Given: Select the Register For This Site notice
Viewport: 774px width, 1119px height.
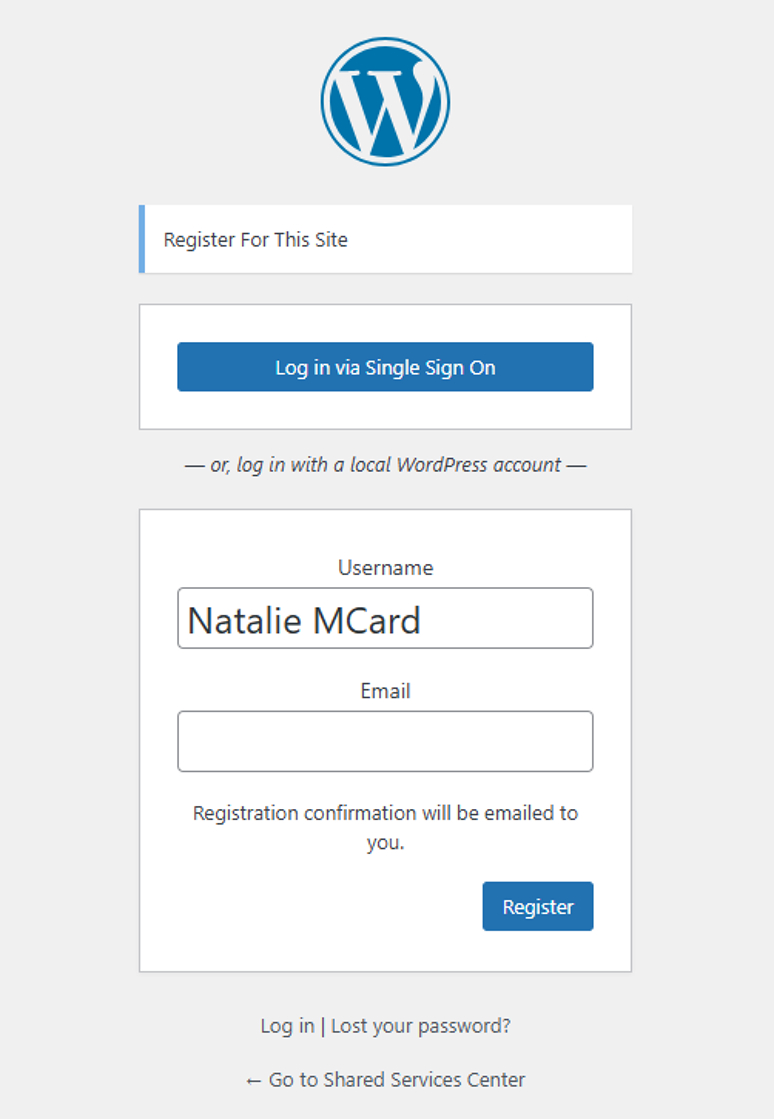Looking at the screenshot, I should click(x=385, y=239).
